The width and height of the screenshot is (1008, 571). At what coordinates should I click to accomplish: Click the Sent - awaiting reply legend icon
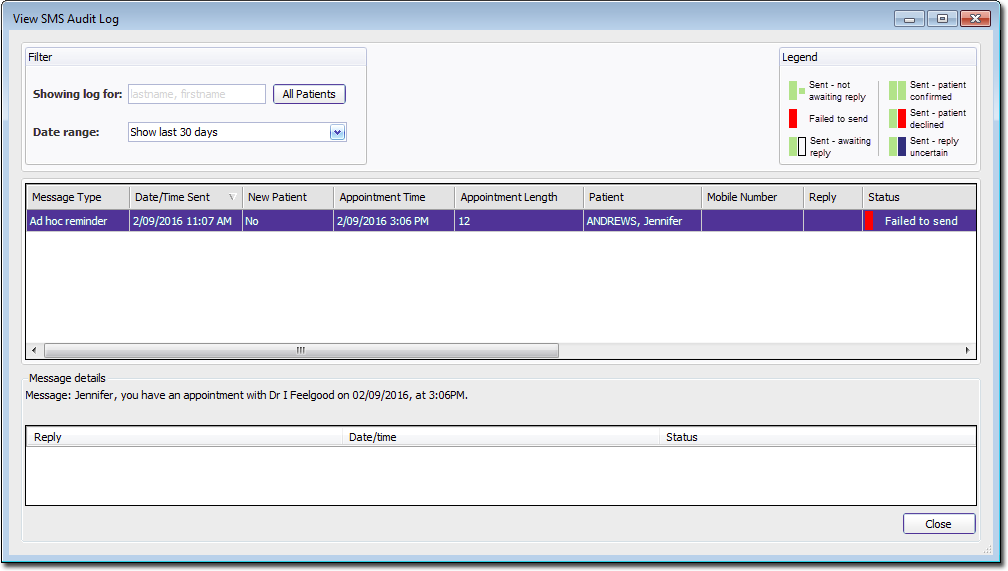click(797, 146)
